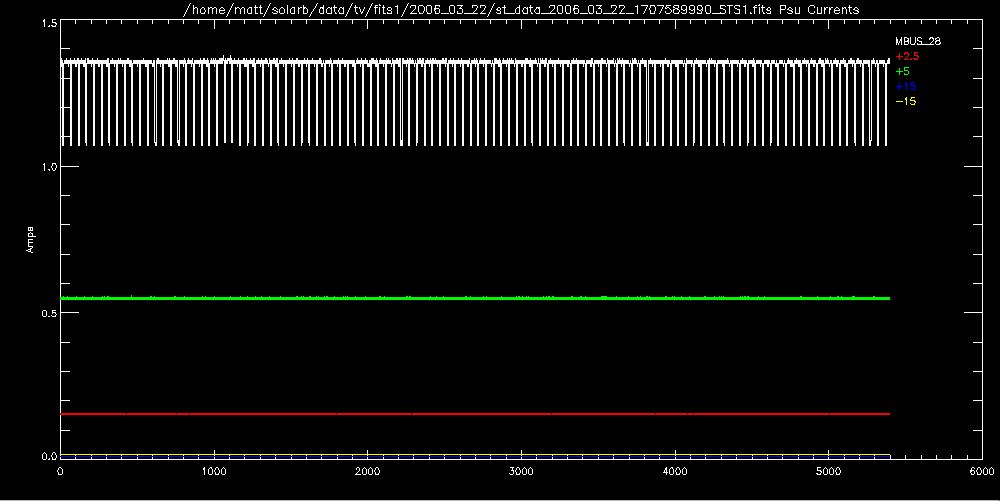Select the red +2.5 legend entry

[907, 56]
